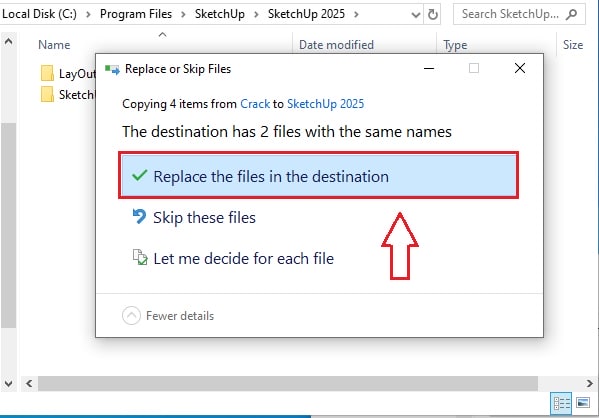
Task: Select the second Sketch folder icon
Action: [47, 94]
